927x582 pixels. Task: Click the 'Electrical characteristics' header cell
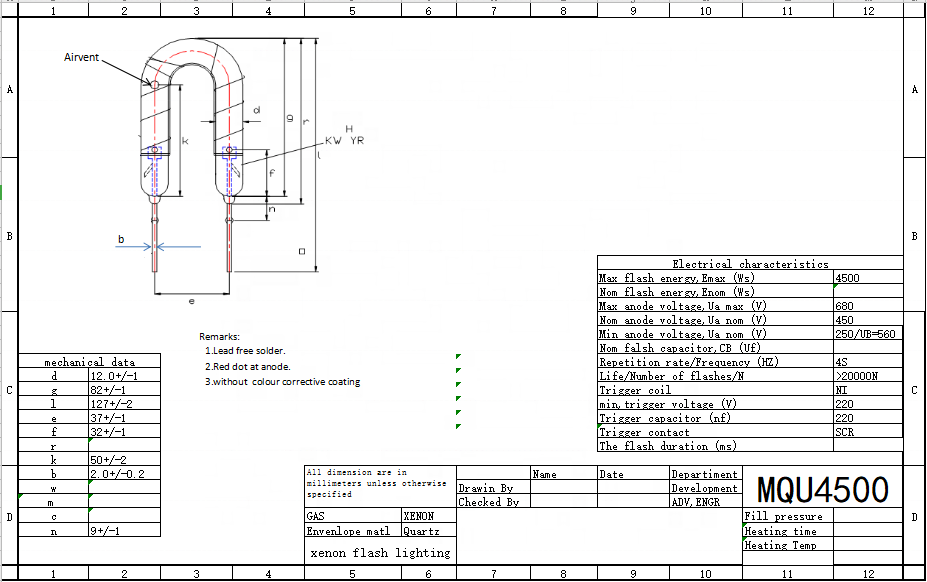pyautogui.click(x=750, y=263)
